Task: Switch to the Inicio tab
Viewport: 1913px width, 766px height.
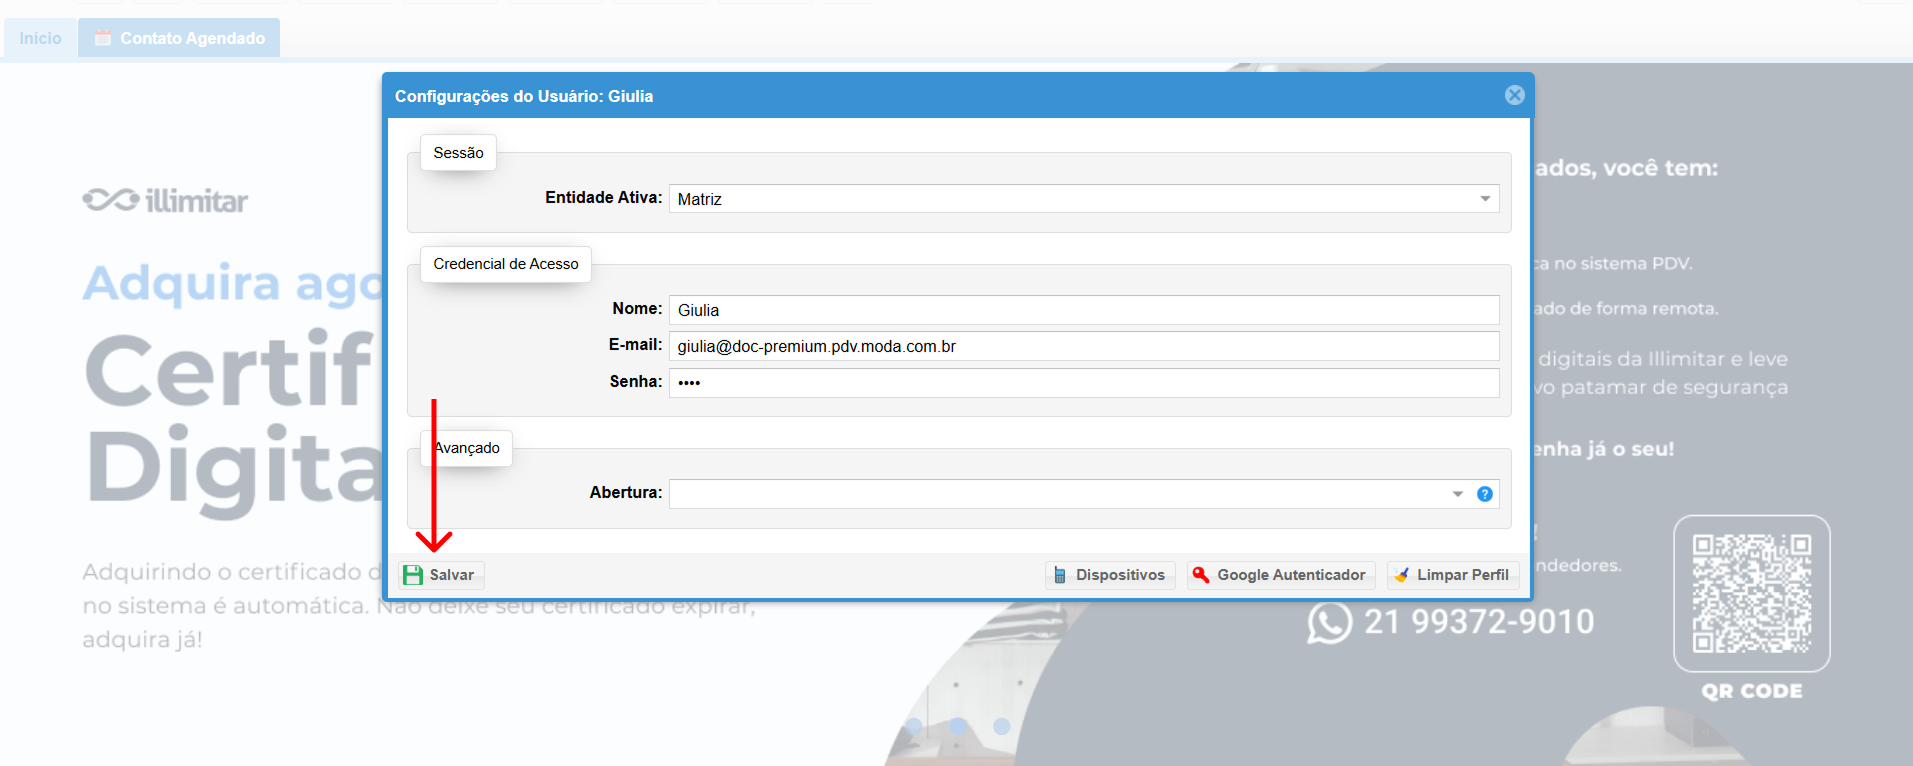Action: click(40, 38)
